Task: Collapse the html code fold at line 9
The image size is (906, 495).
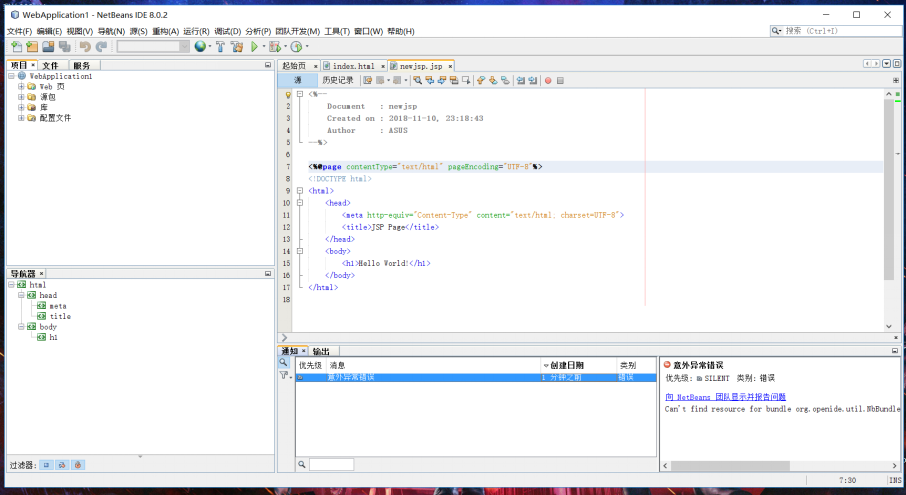Action: 300,191
